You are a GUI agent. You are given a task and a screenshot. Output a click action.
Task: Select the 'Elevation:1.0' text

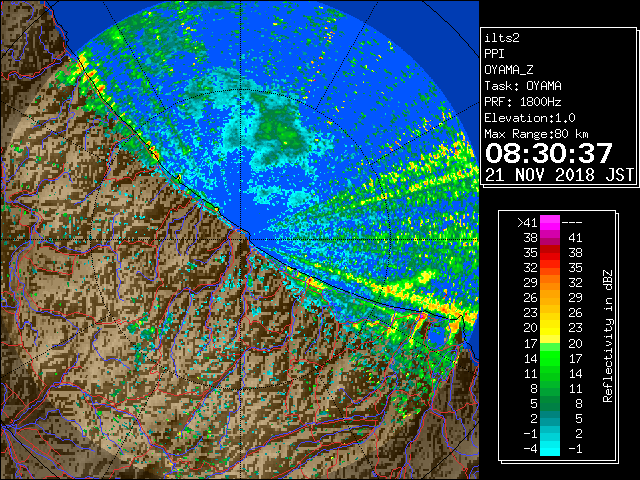[x=530, y=118]
